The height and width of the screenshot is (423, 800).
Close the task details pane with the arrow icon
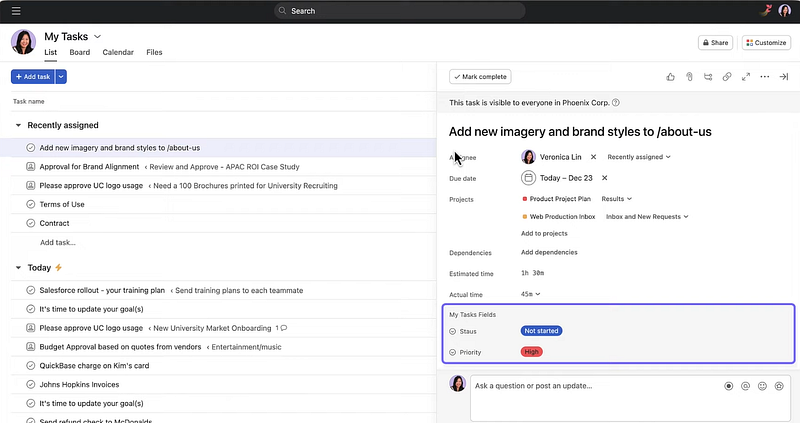point(783,76)
